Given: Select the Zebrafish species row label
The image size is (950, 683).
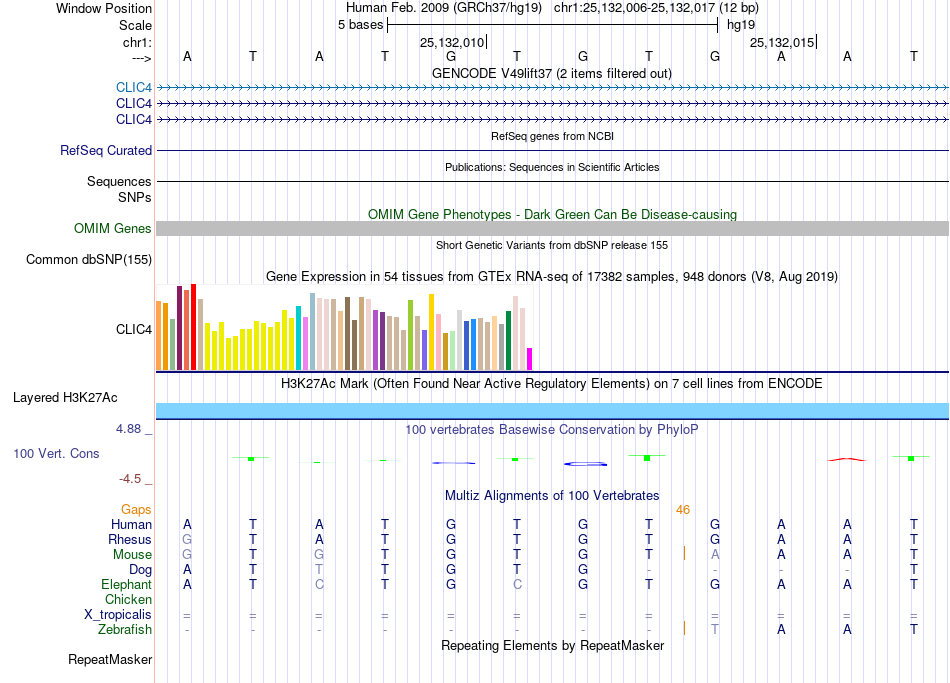Looking at the screenshot, I should [x=125, y=629].
